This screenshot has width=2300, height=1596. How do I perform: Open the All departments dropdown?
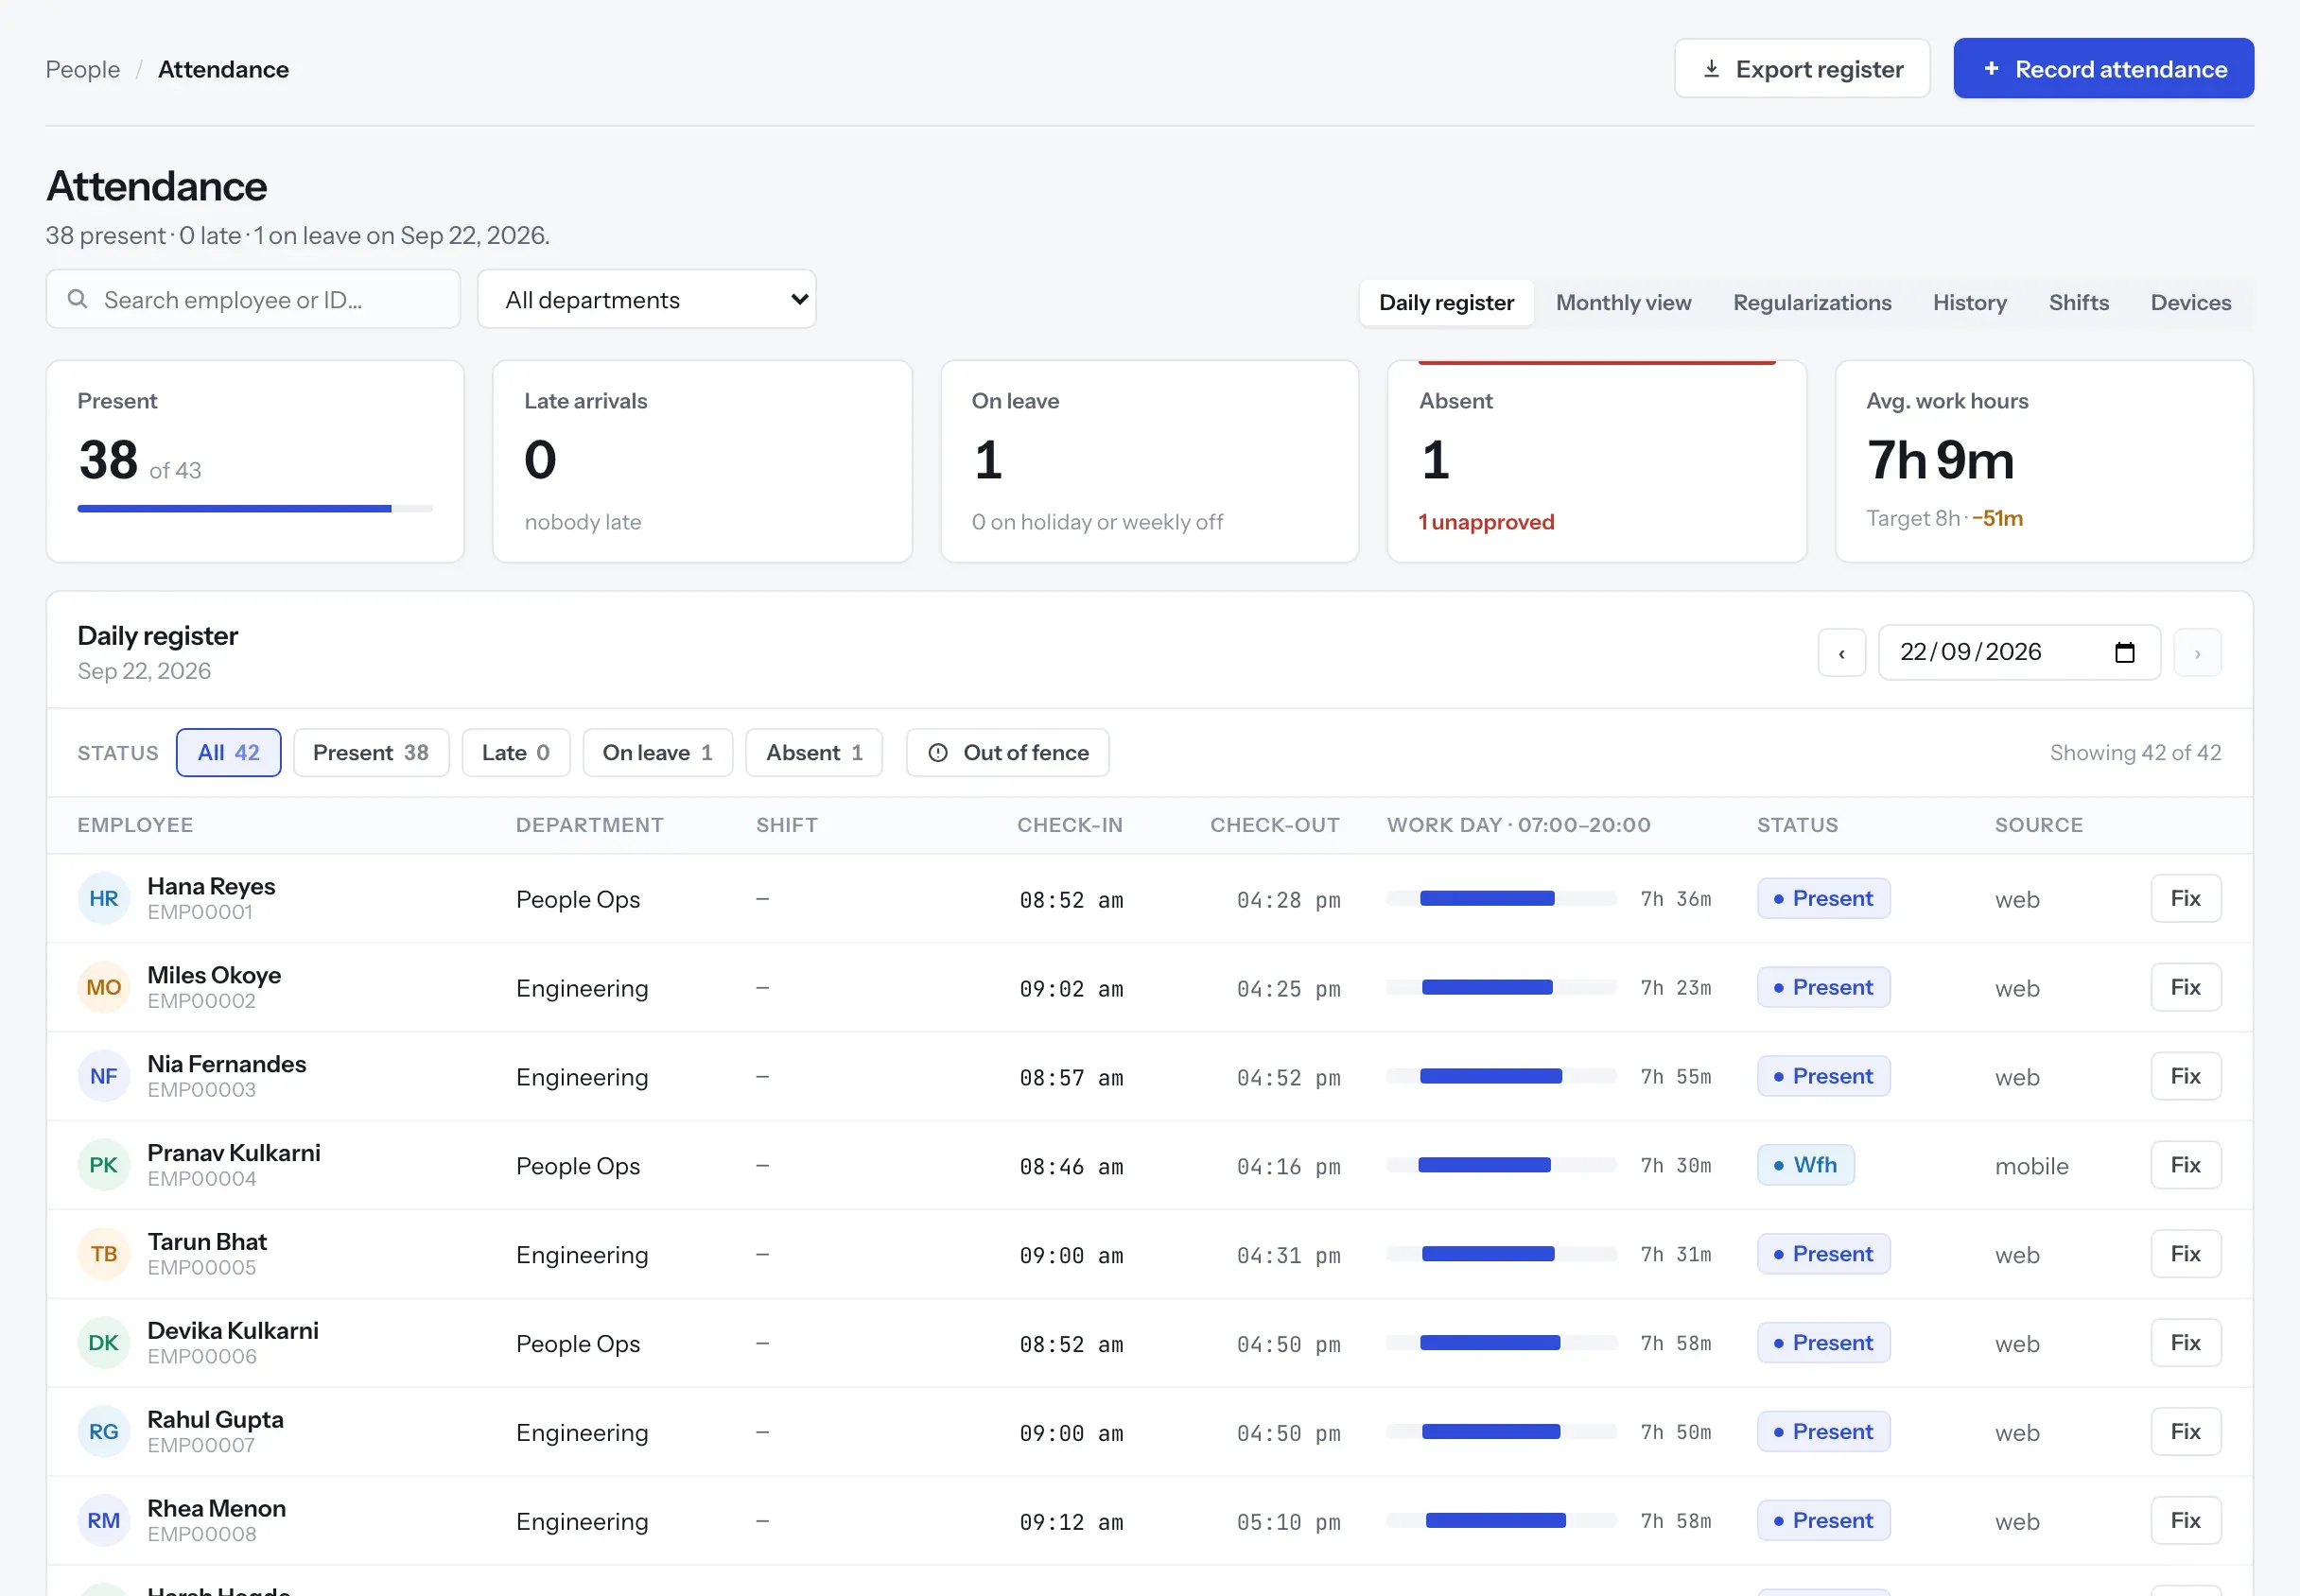point(647,299)
